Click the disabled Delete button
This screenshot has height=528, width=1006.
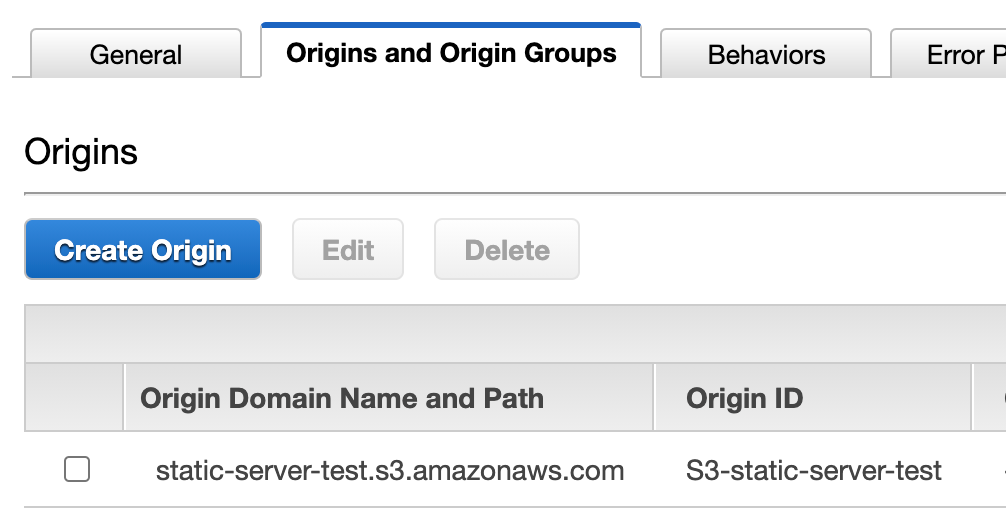pyautogui.click(x=507, y=249)
